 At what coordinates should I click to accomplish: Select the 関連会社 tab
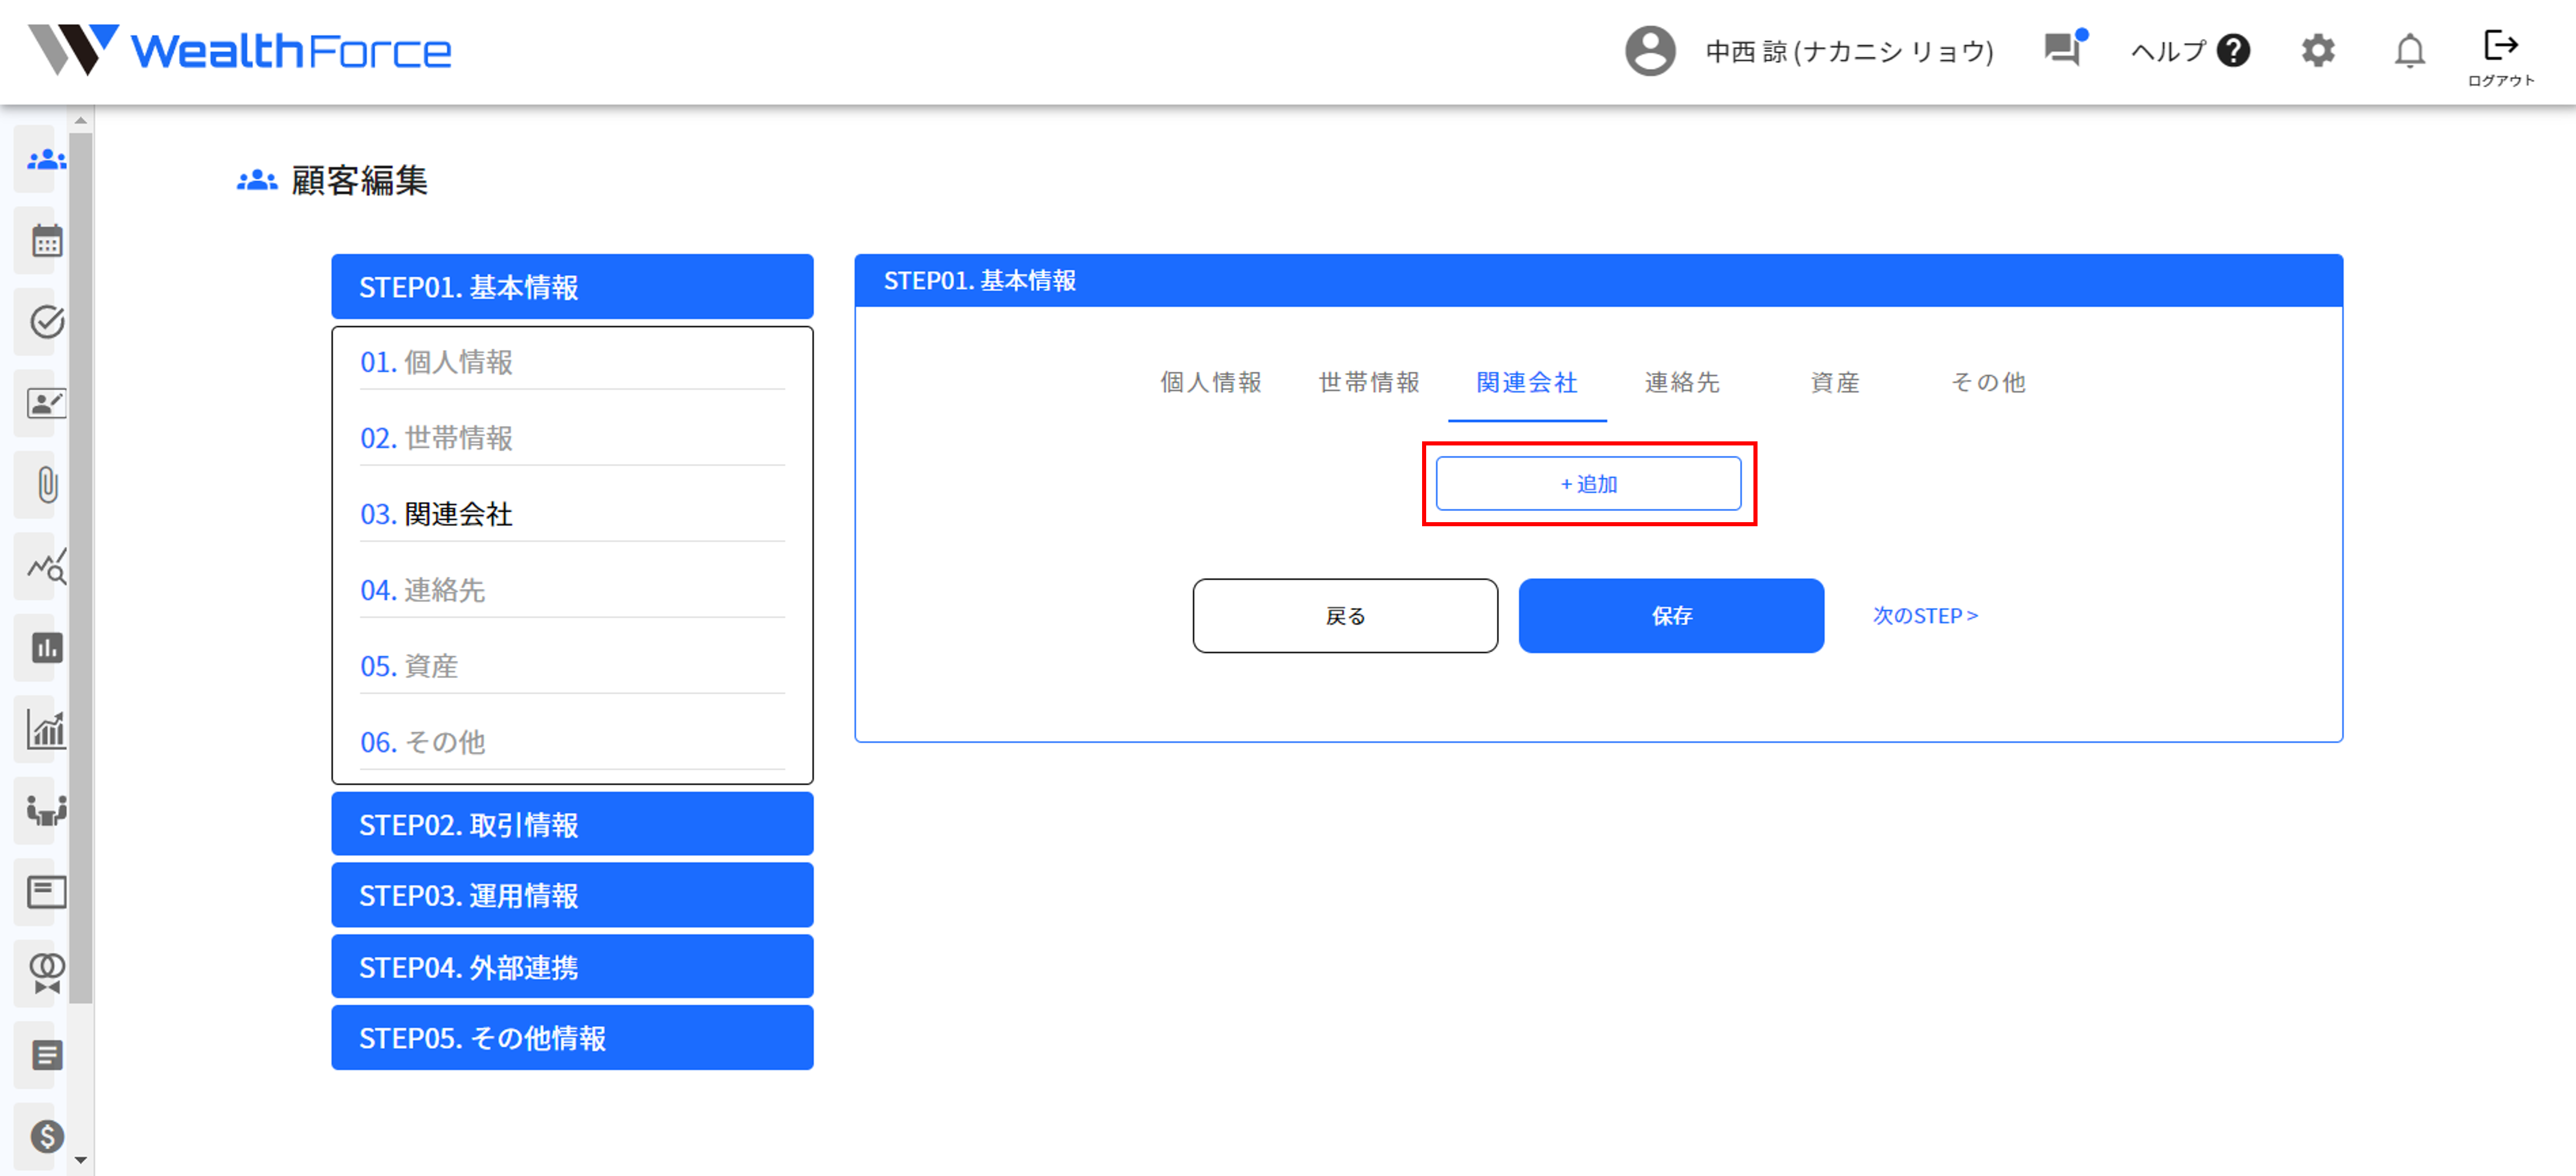1527,383
